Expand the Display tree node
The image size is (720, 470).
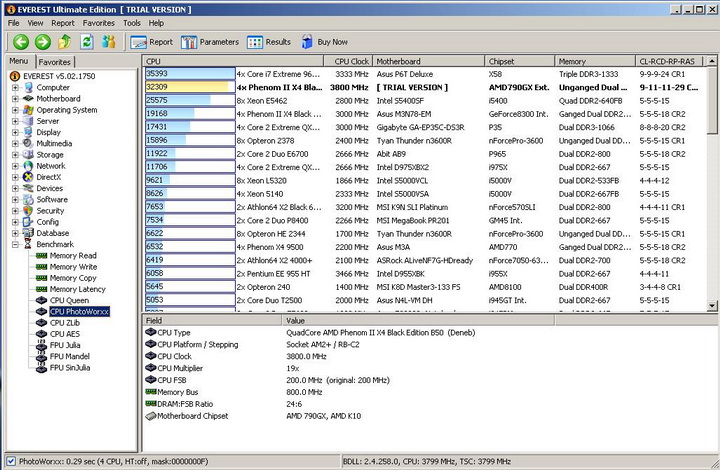pos(15,132)
